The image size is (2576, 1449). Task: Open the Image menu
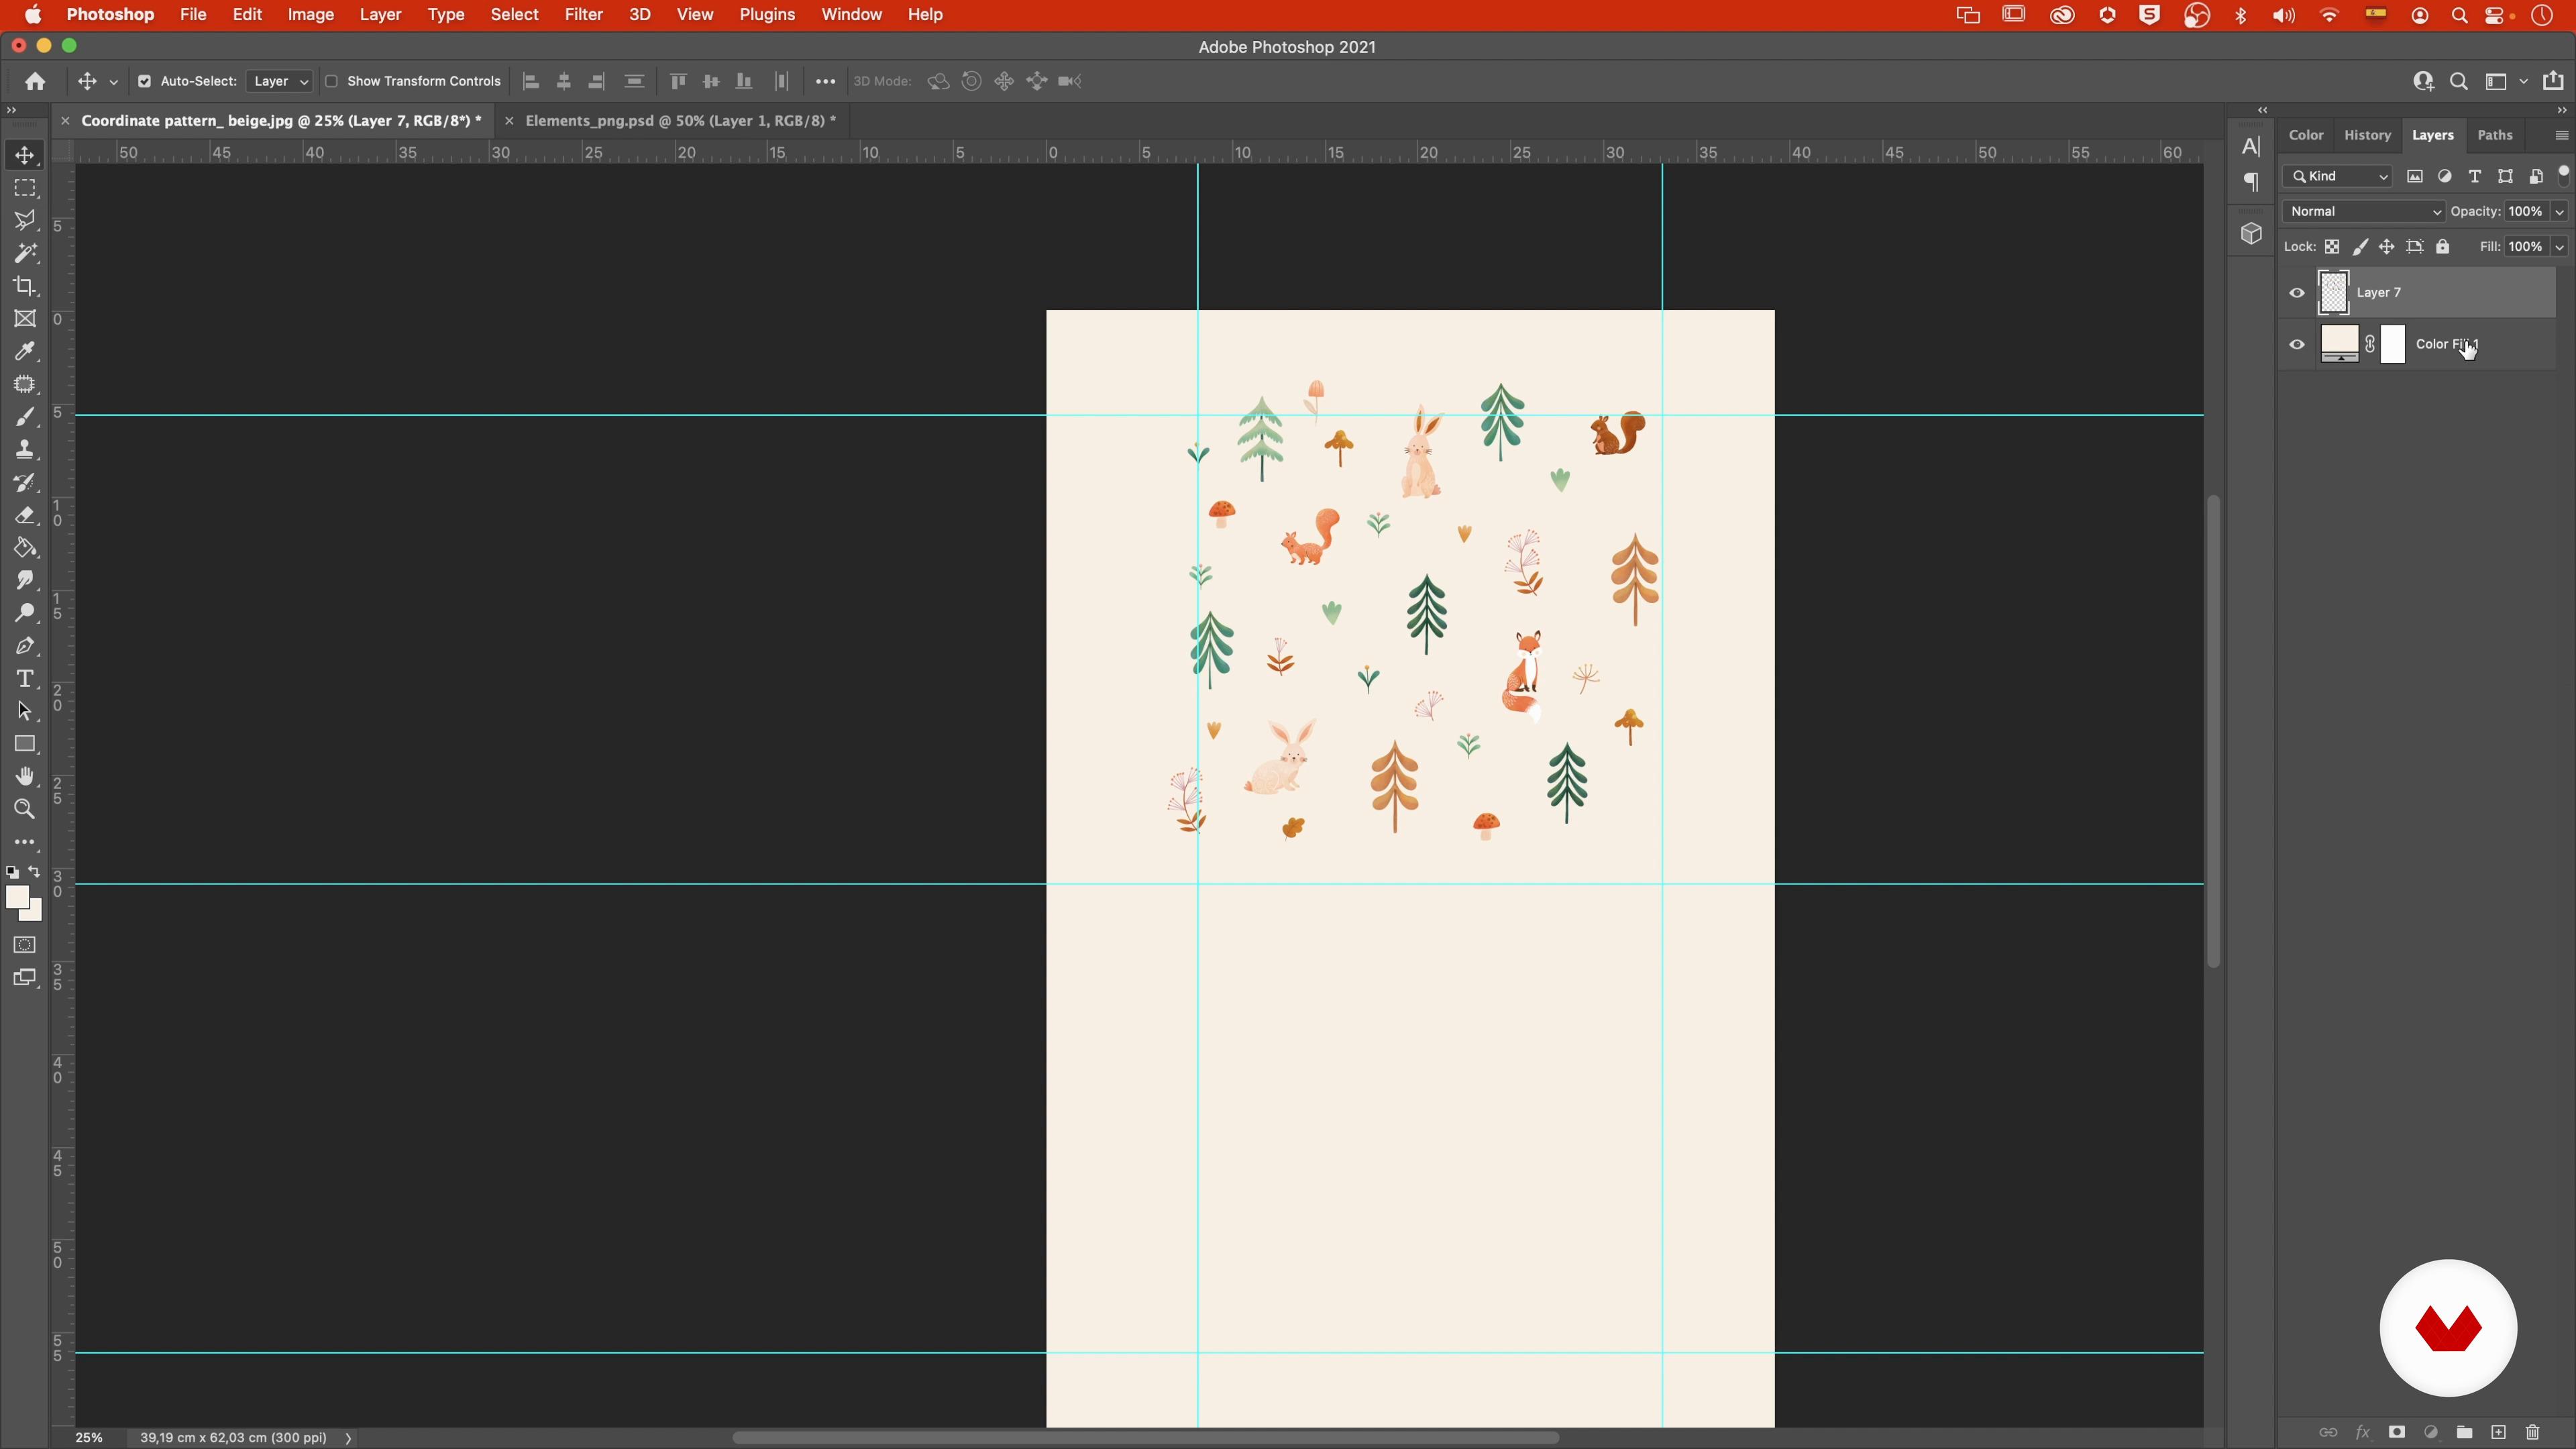tap(311, 15)
